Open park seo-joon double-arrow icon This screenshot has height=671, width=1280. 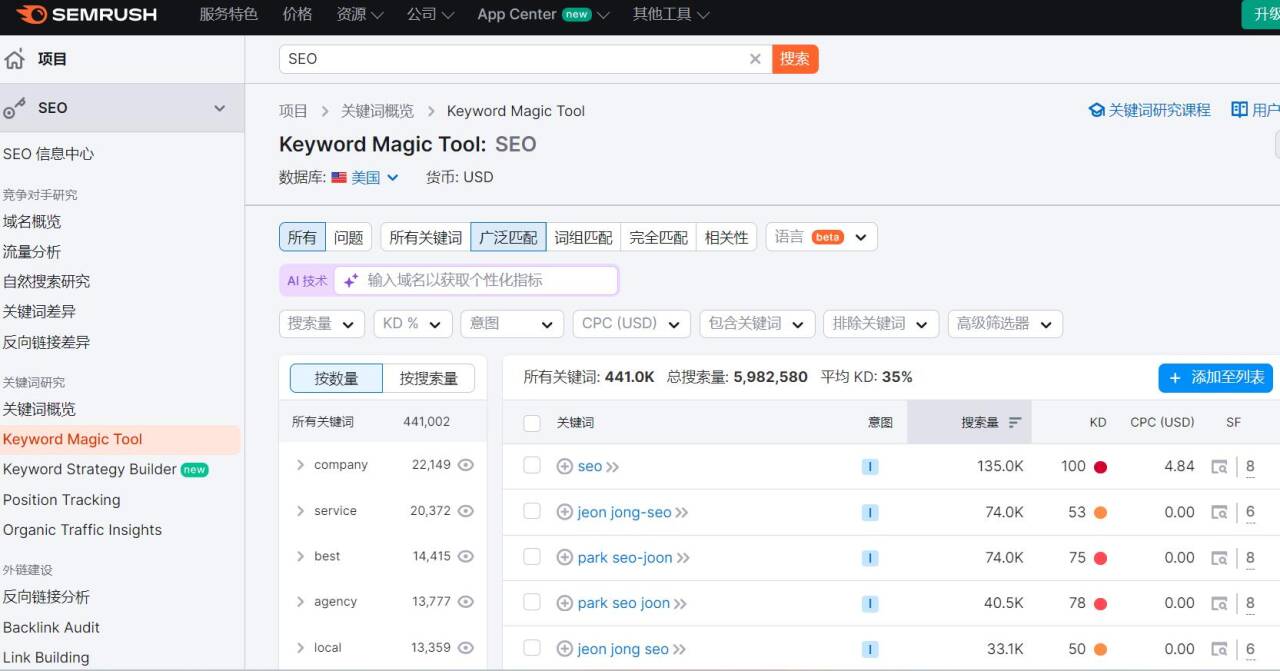pyautogui.click(x=684, y=558)
